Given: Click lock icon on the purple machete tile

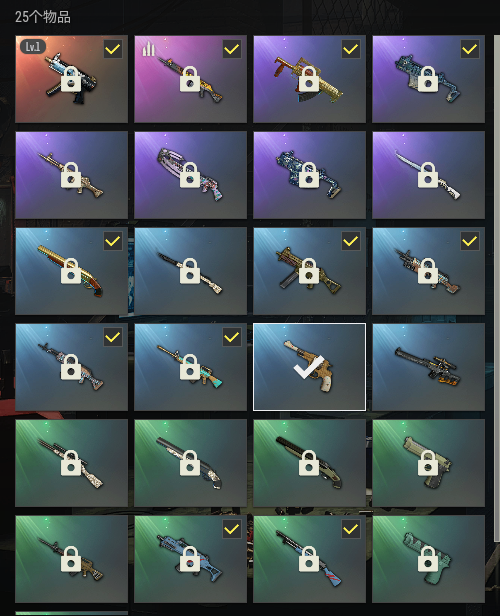Looking at the screenshot, I should pyautogui.click(x=428, y=175).
